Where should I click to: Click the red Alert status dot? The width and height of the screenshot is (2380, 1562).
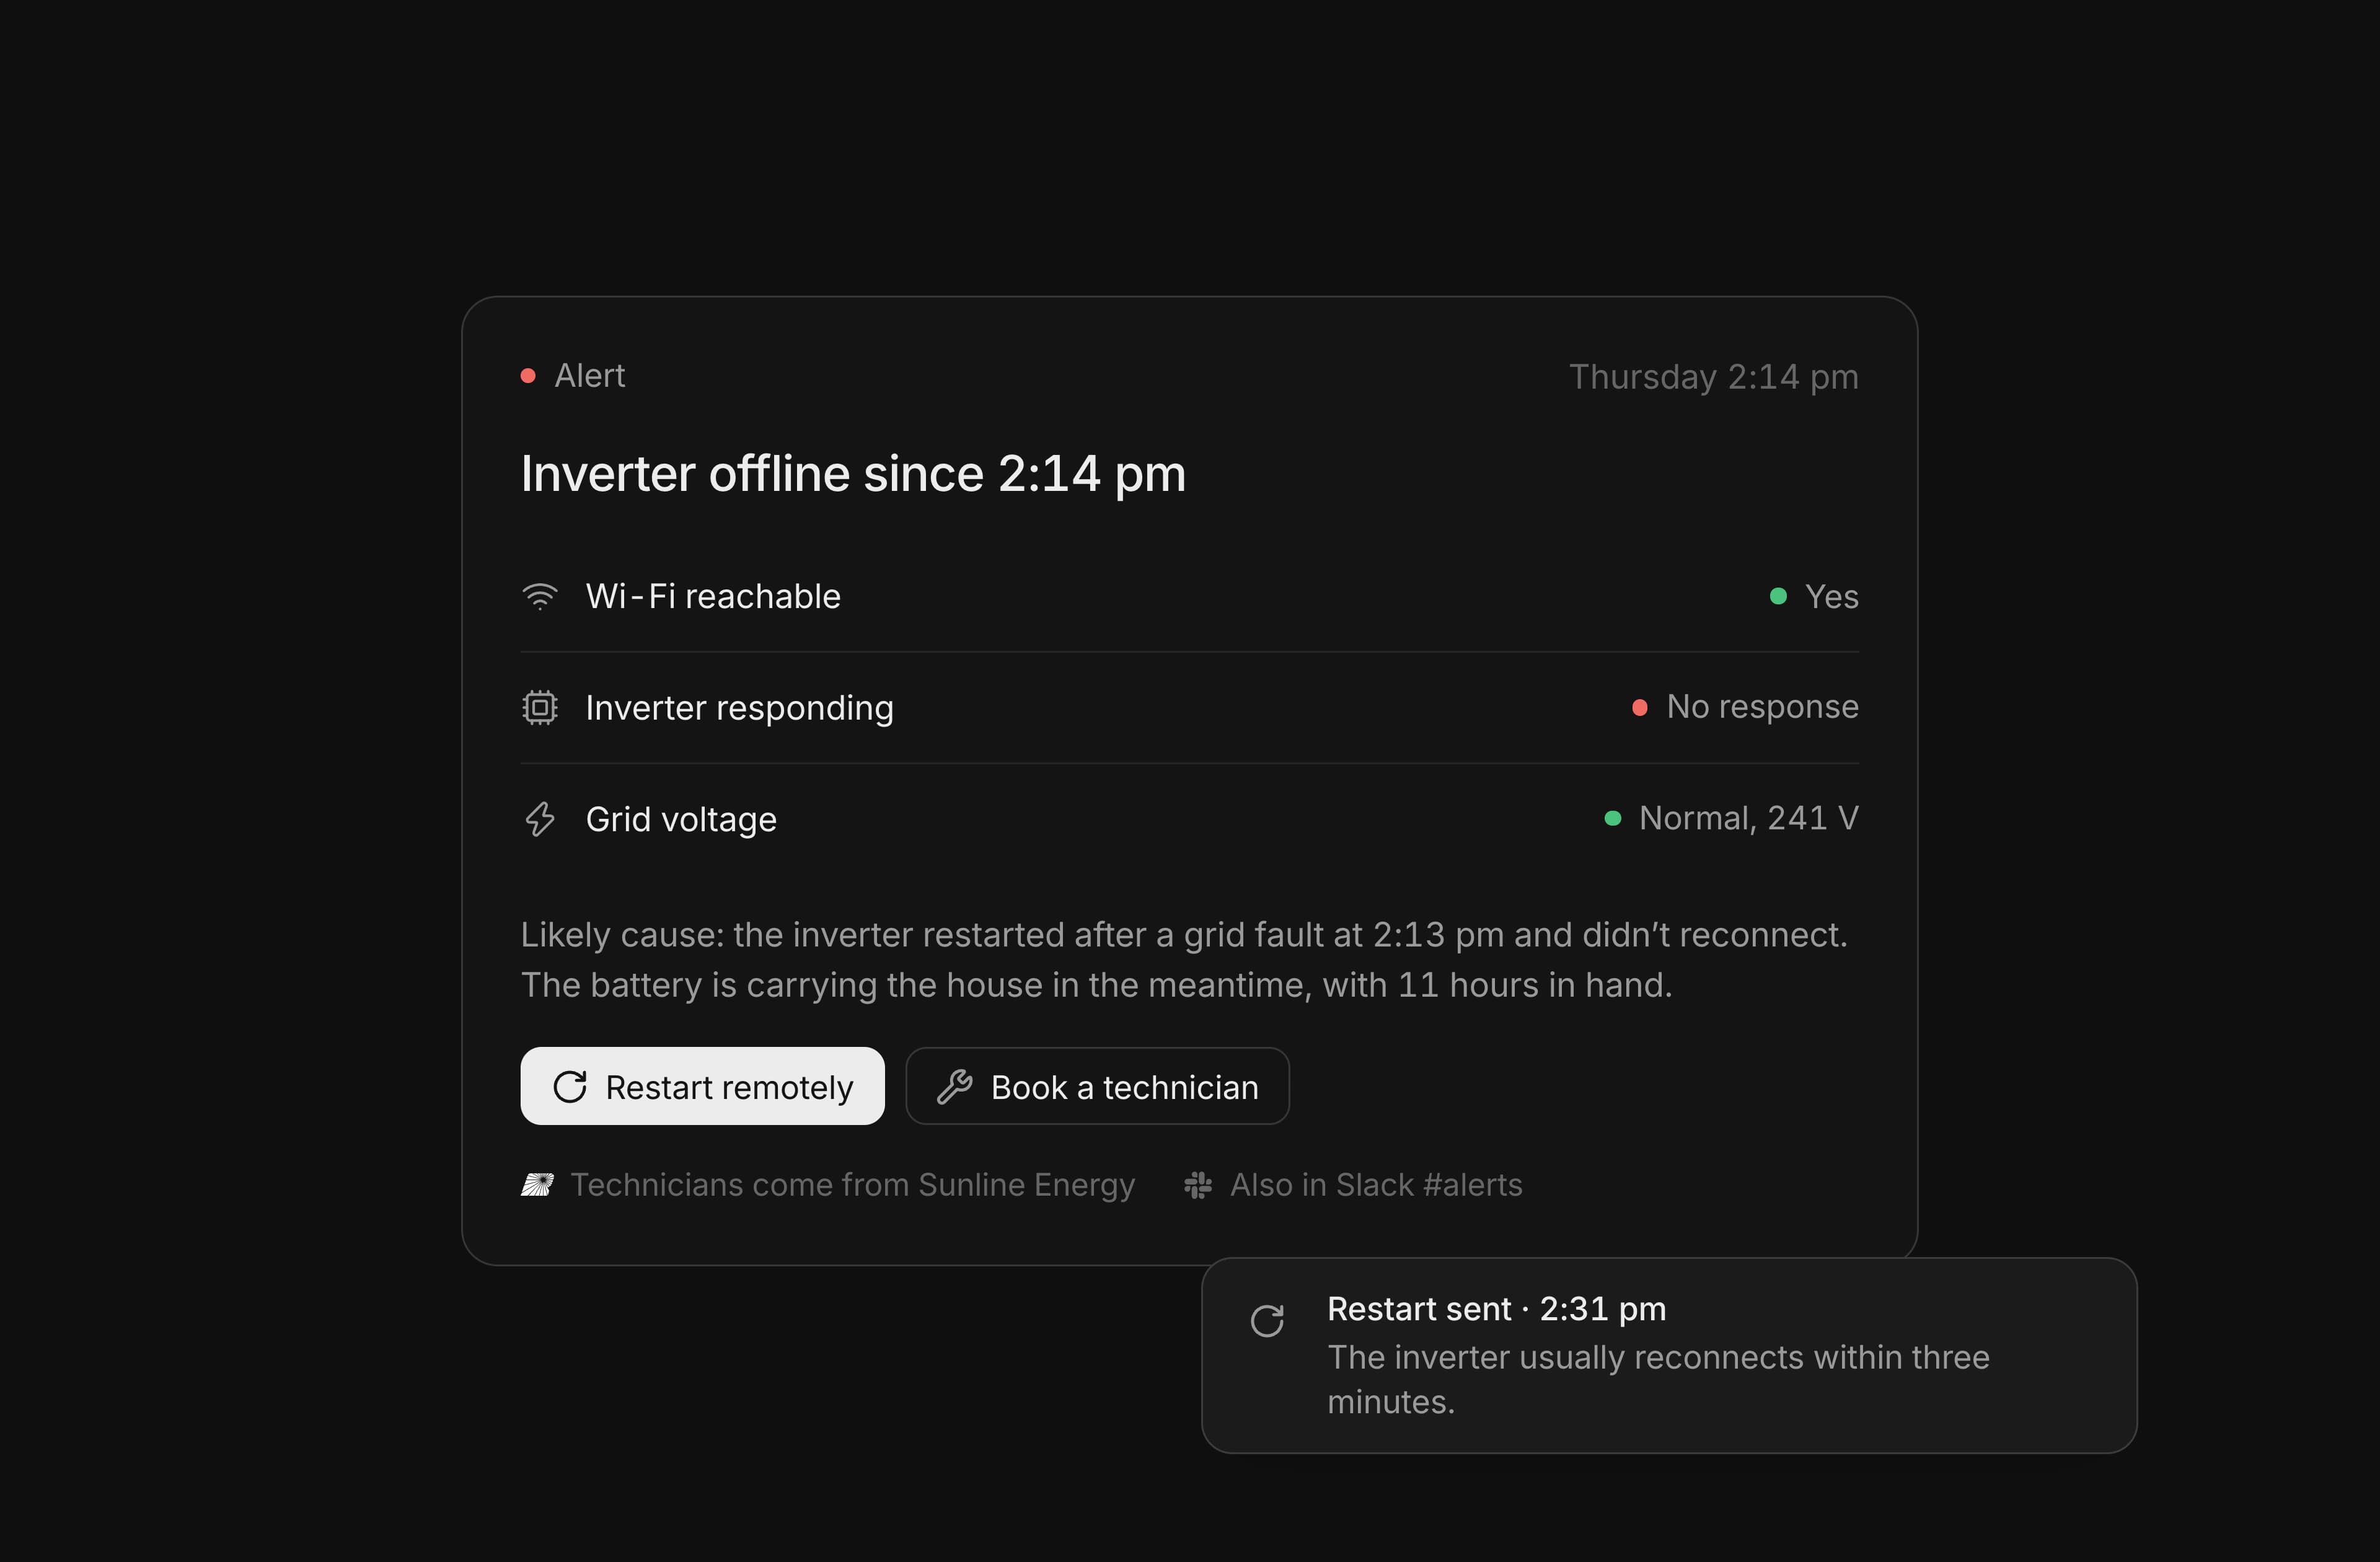(x=528, y=376)
